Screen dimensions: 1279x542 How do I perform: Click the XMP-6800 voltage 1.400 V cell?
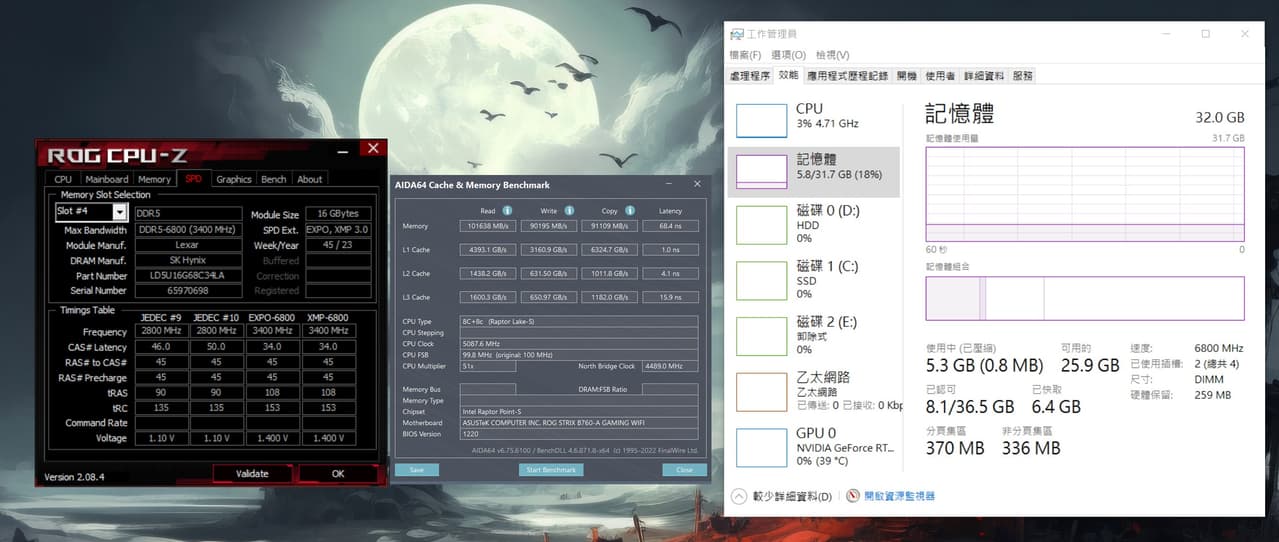pyautogui.click(x=328, y=438)
